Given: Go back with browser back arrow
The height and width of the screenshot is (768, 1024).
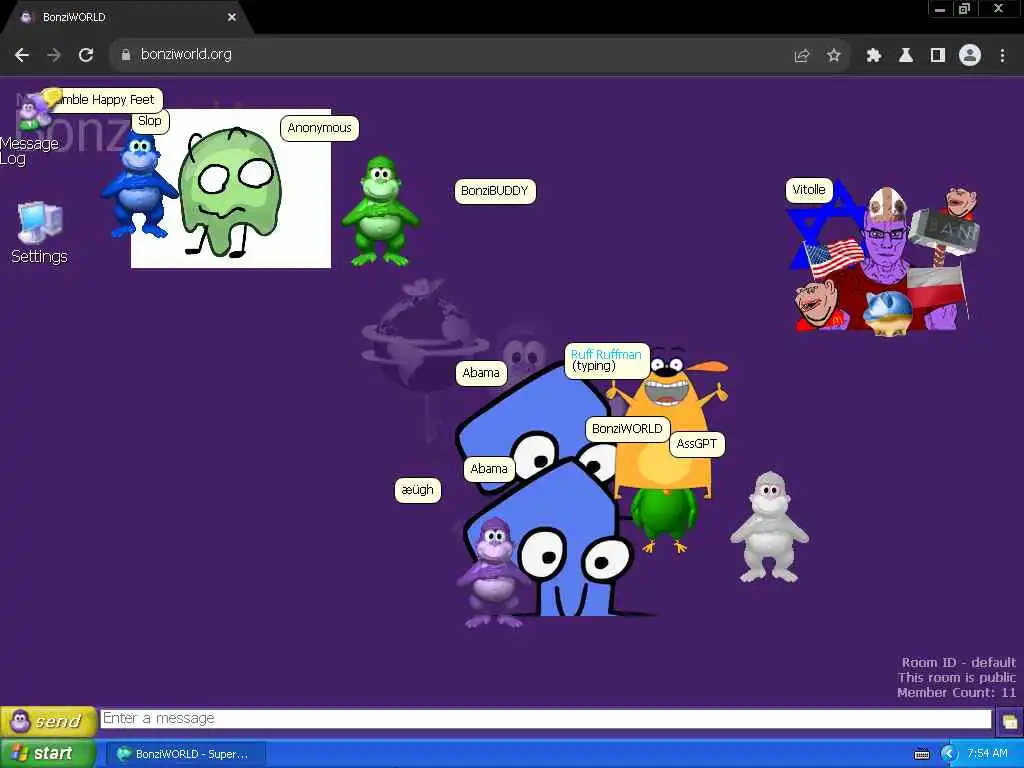Looking at the screenshot, I should pos(22,55).
